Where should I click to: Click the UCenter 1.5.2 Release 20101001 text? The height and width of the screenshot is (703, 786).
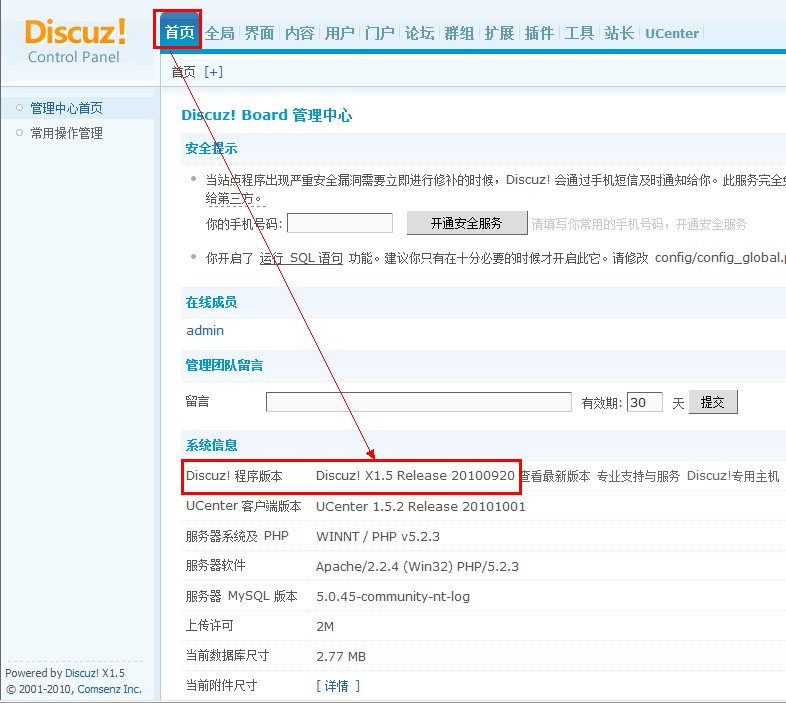[421, 506]
